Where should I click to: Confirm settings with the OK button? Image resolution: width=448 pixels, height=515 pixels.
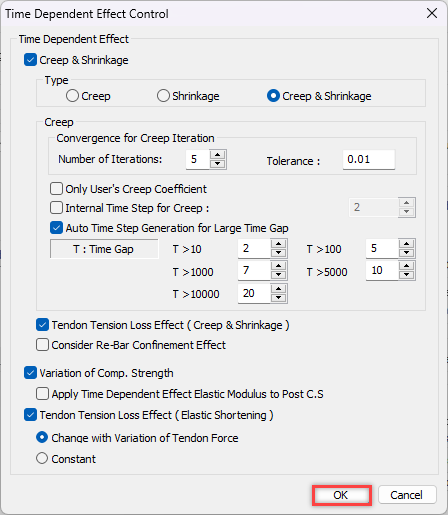pos(341,495)
